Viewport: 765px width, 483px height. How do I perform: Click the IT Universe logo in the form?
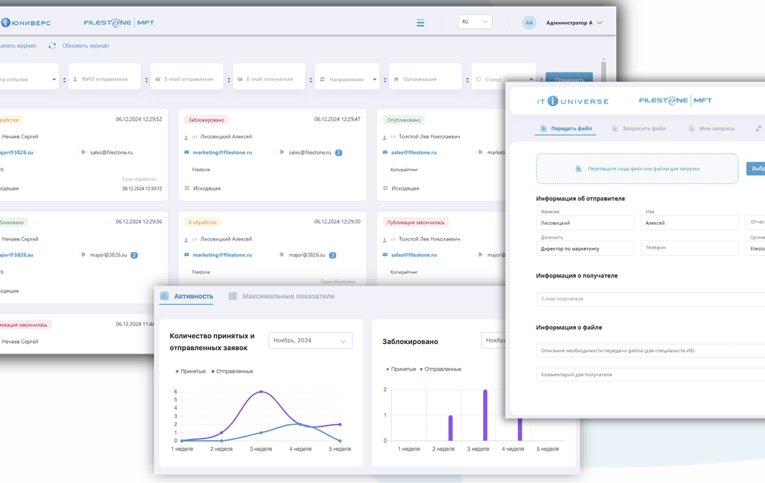(x=572, y=101)
